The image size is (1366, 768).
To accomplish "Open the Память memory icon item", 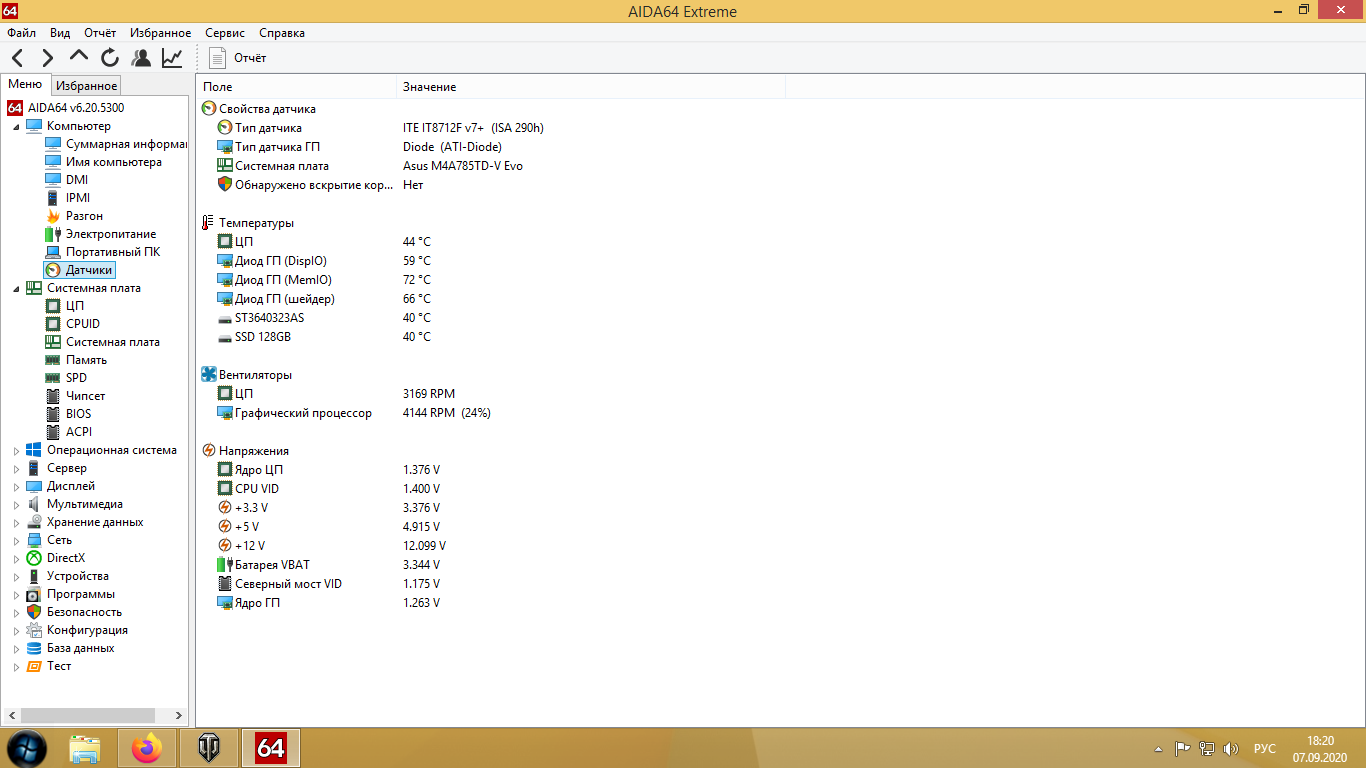I will tap(53, 360).
